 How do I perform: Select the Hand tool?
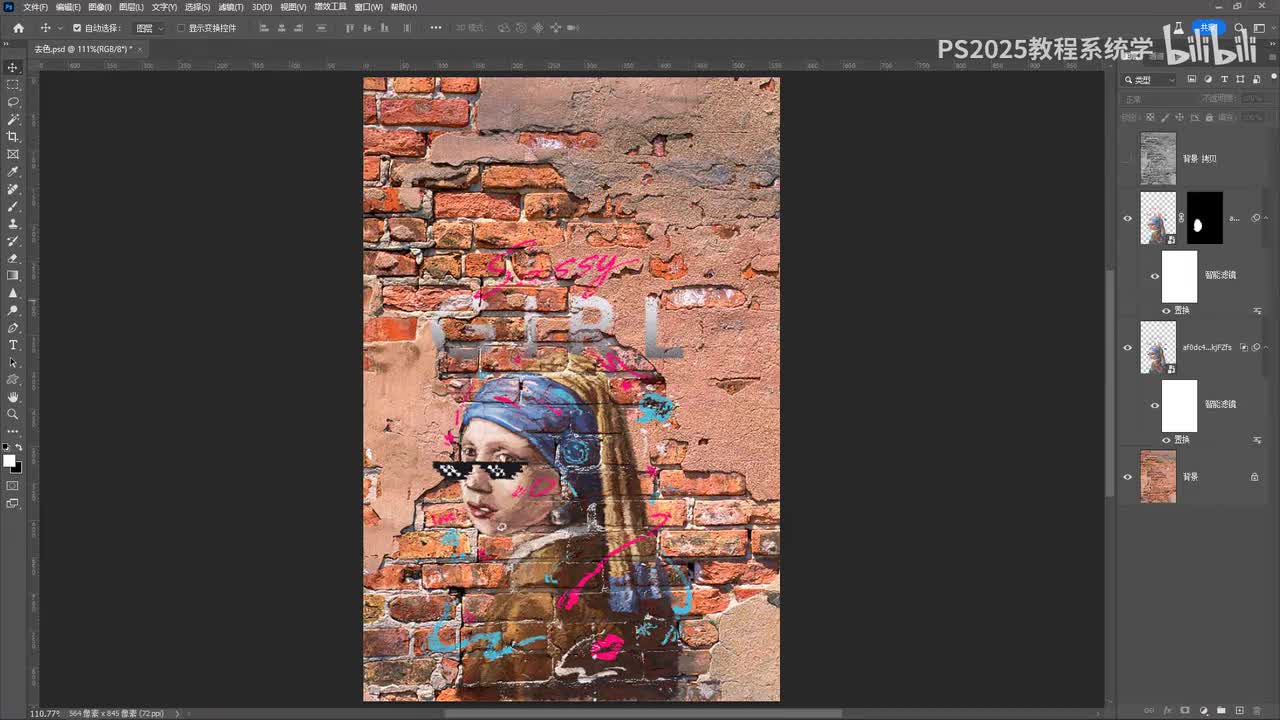13,397
